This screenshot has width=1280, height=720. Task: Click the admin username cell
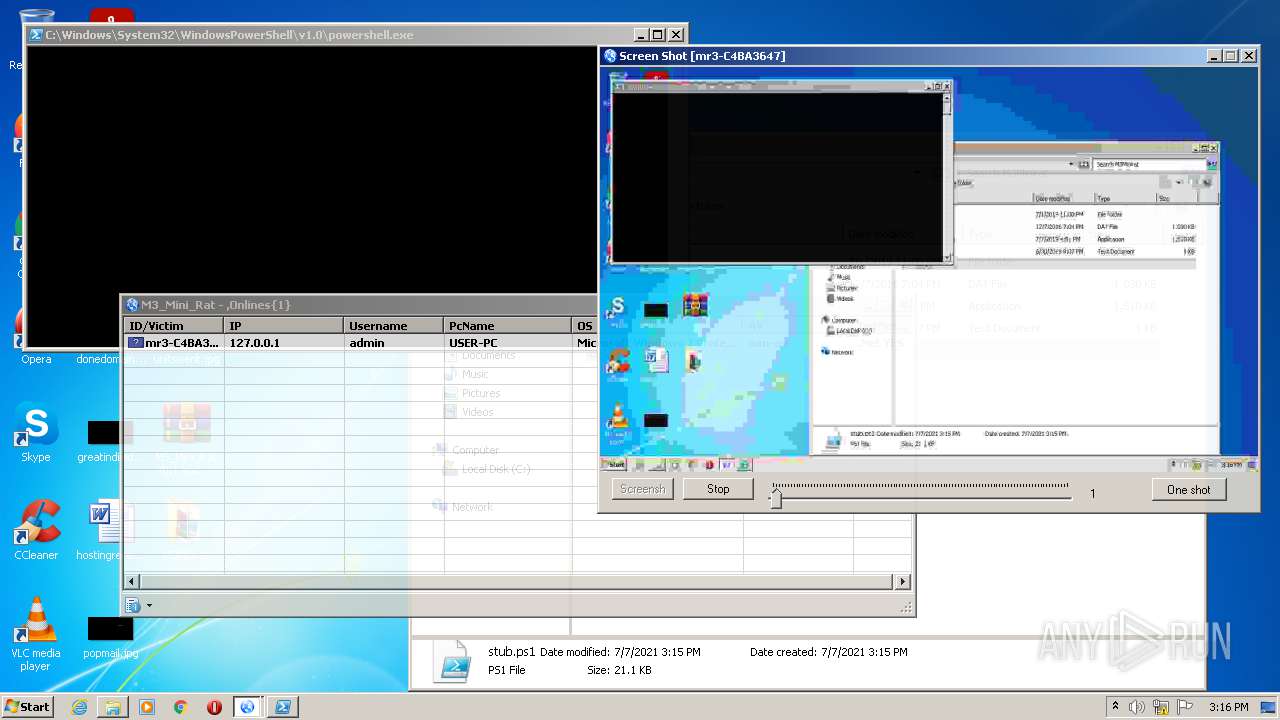[367, 343]
